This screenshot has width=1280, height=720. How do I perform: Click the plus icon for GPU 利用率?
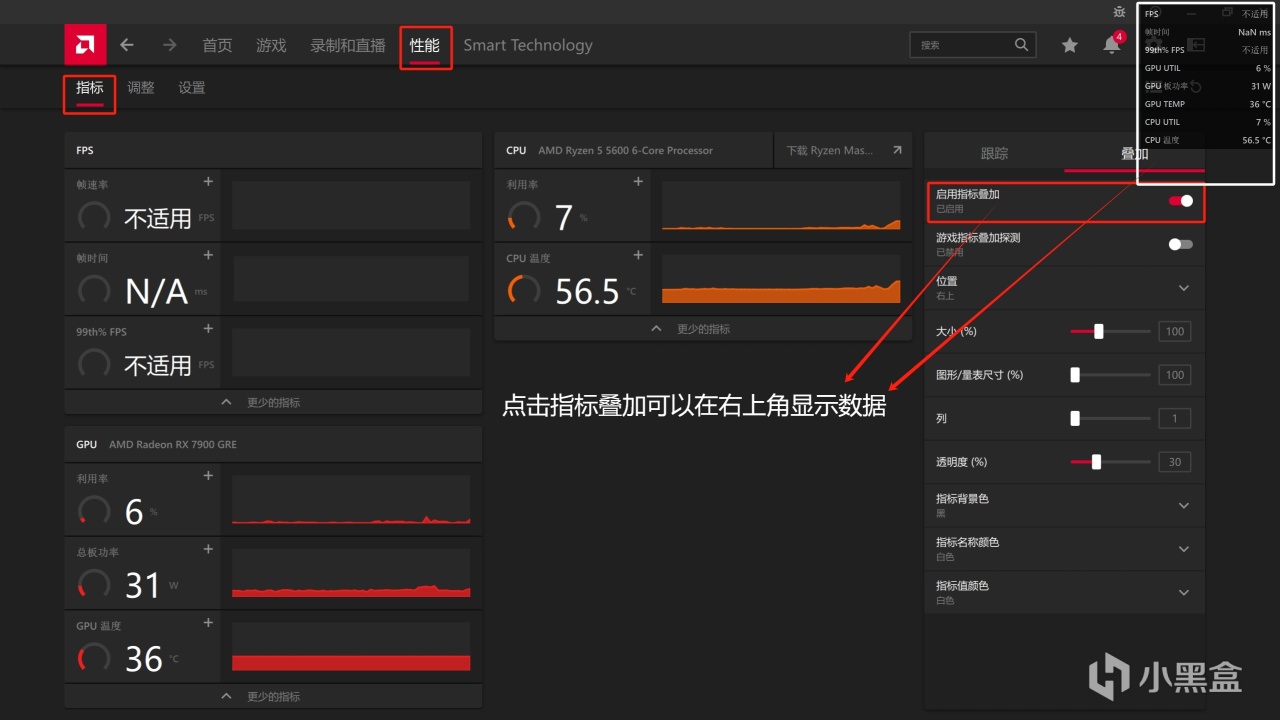click(x=208, y=476)
